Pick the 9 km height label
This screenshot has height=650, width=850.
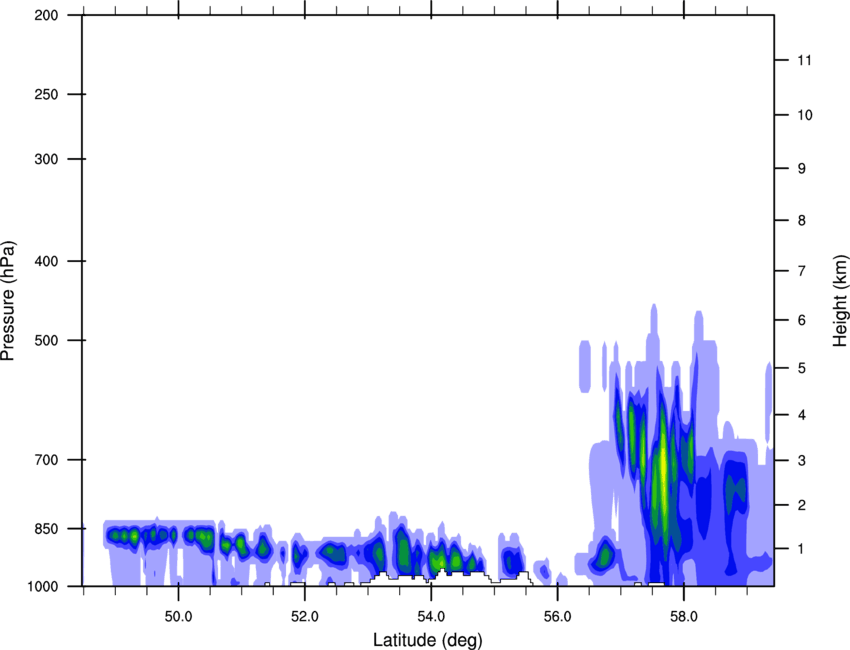(x=802, y=169)
